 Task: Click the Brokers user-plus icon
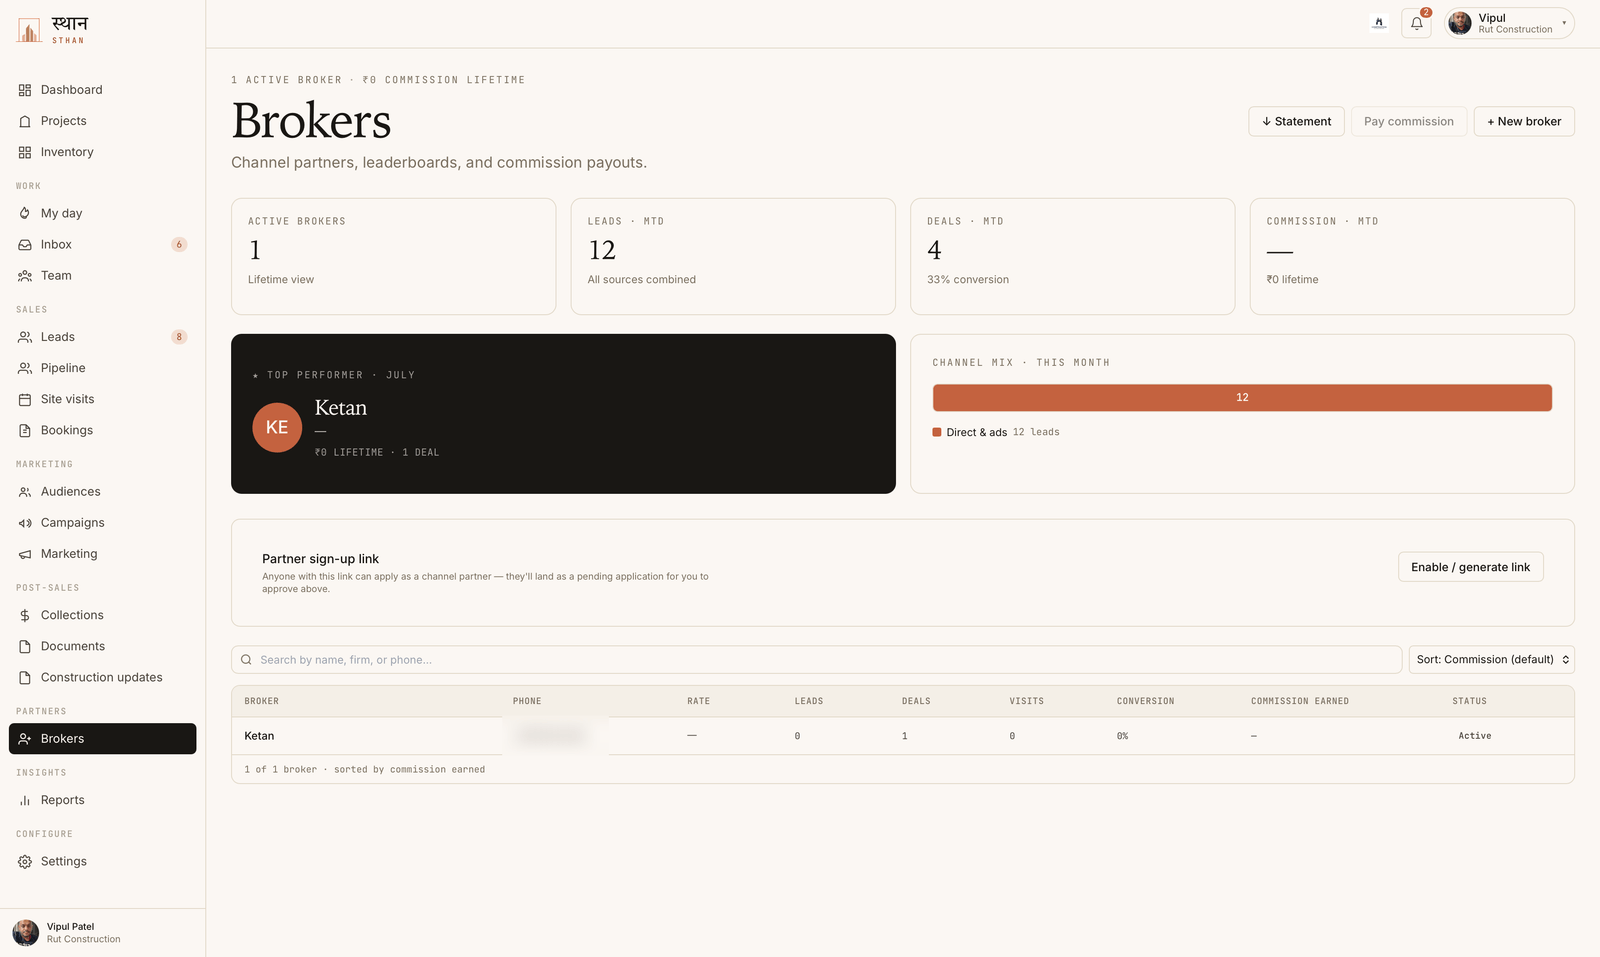pos(25,739)
